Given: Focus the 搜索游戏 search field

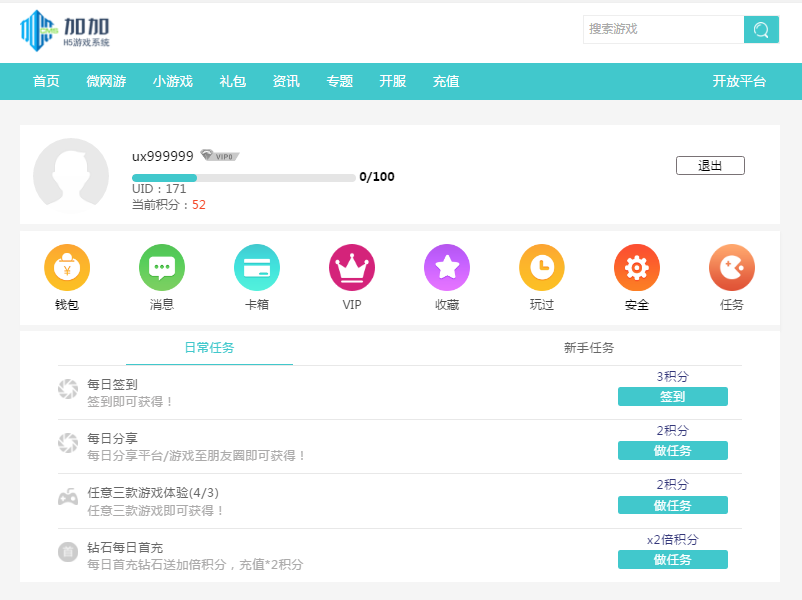Looking at the screenshot, I should (662, 30).
